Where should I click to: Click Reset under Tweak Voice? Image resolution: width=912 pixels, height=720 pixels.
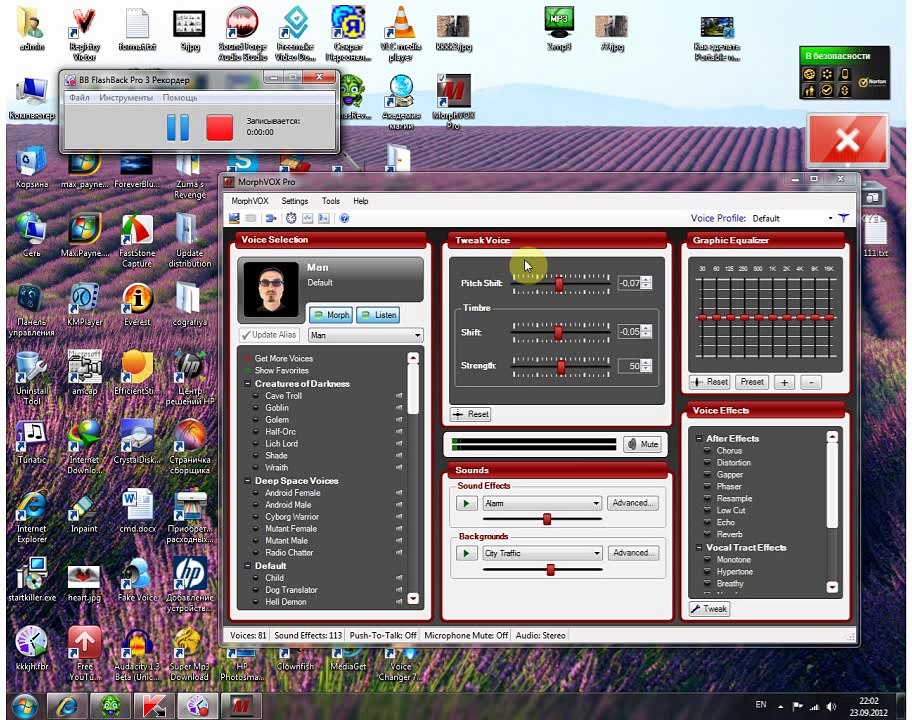click(x=471, y=414)
